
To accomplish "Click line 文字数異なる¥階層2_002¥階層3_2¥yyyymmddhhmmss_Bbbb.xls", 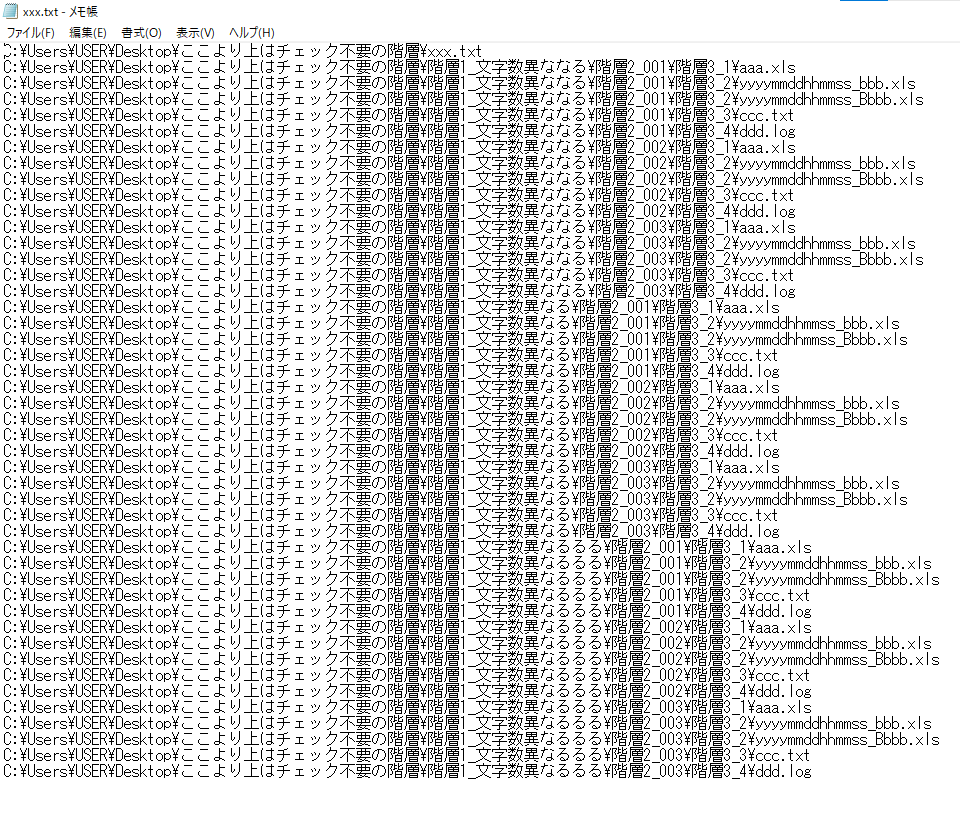I will pos(456,419).
